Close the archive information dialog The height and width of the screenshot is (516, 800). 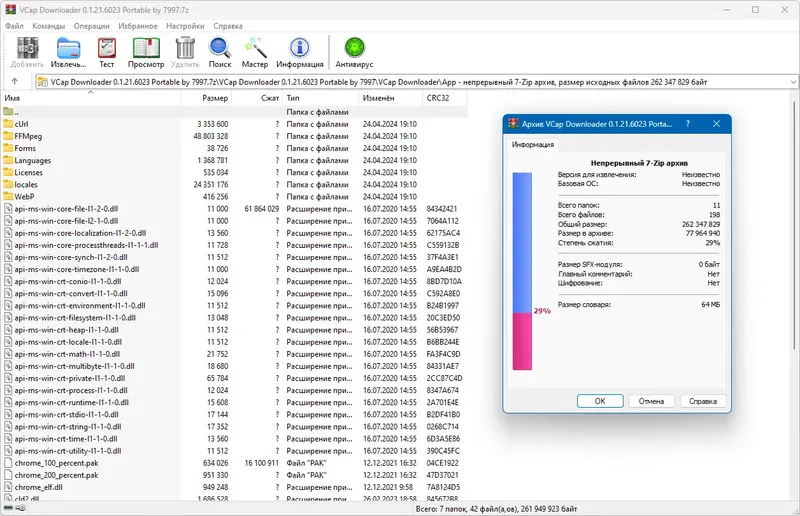coord(716,124)
